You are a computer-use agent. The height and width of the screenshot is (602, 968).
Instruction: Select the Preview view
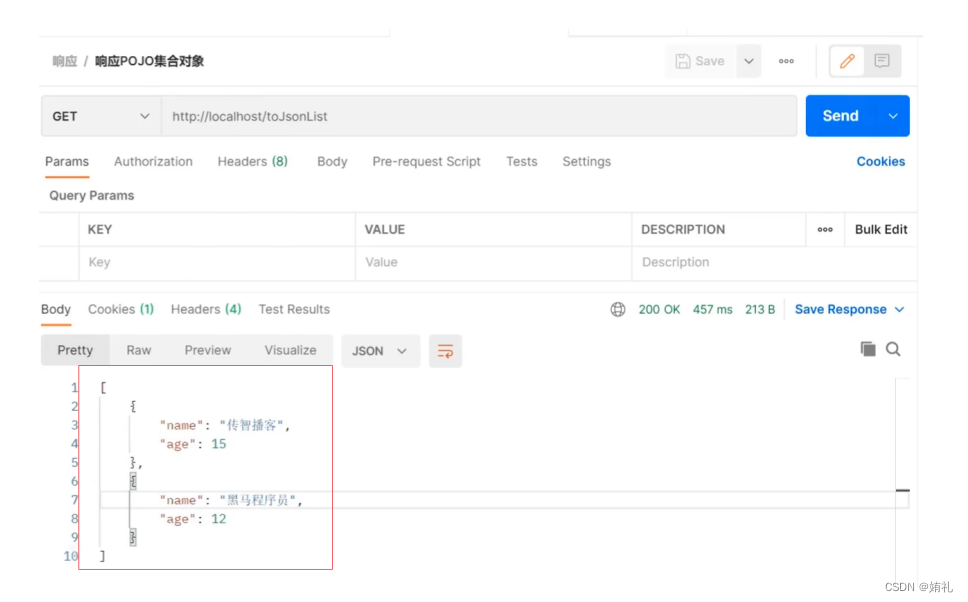tap(207, 351)
